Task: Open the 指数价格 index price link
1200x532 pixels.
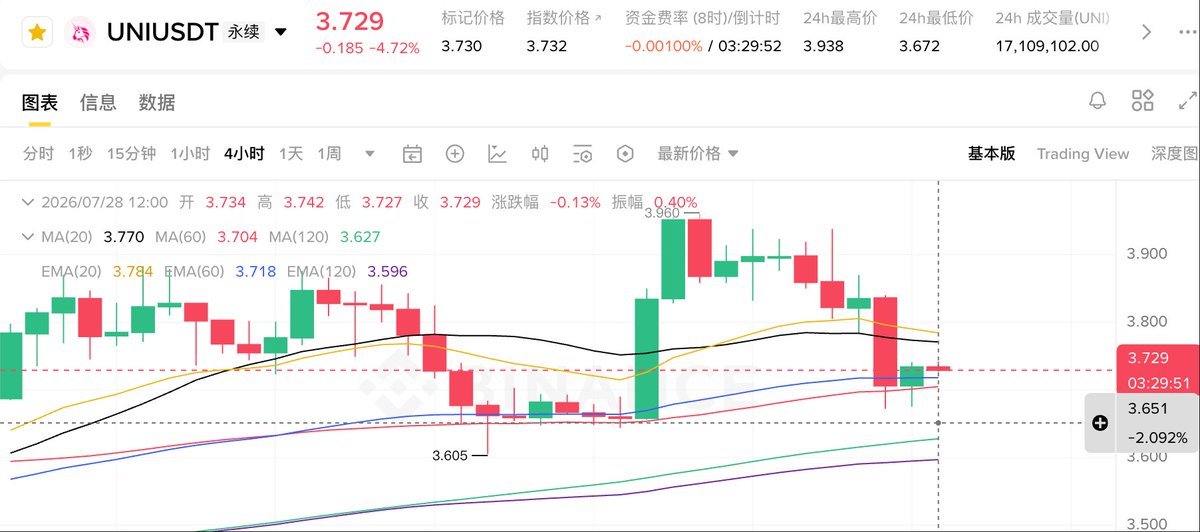Action: pos(565,18)
